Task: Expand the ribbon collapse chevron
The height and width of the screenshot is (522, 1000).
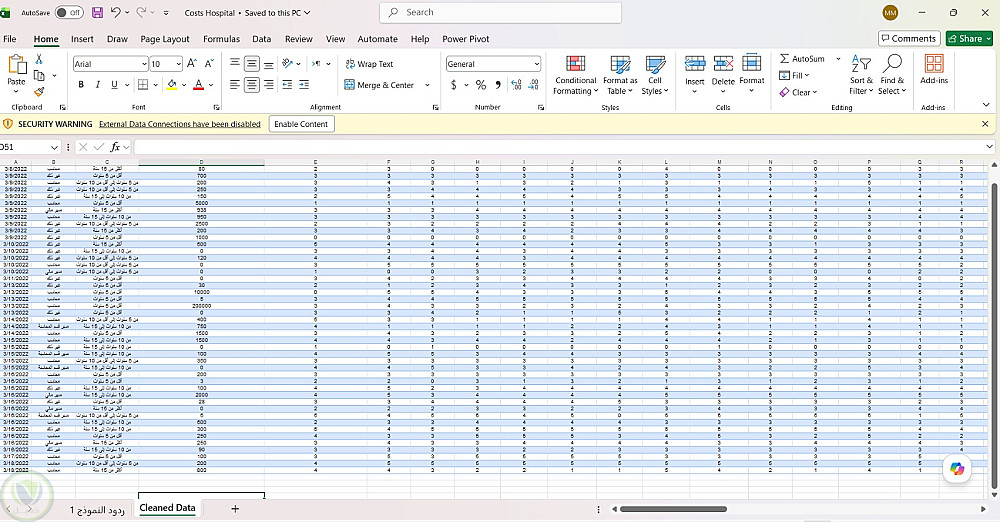Action: [985, 105]
